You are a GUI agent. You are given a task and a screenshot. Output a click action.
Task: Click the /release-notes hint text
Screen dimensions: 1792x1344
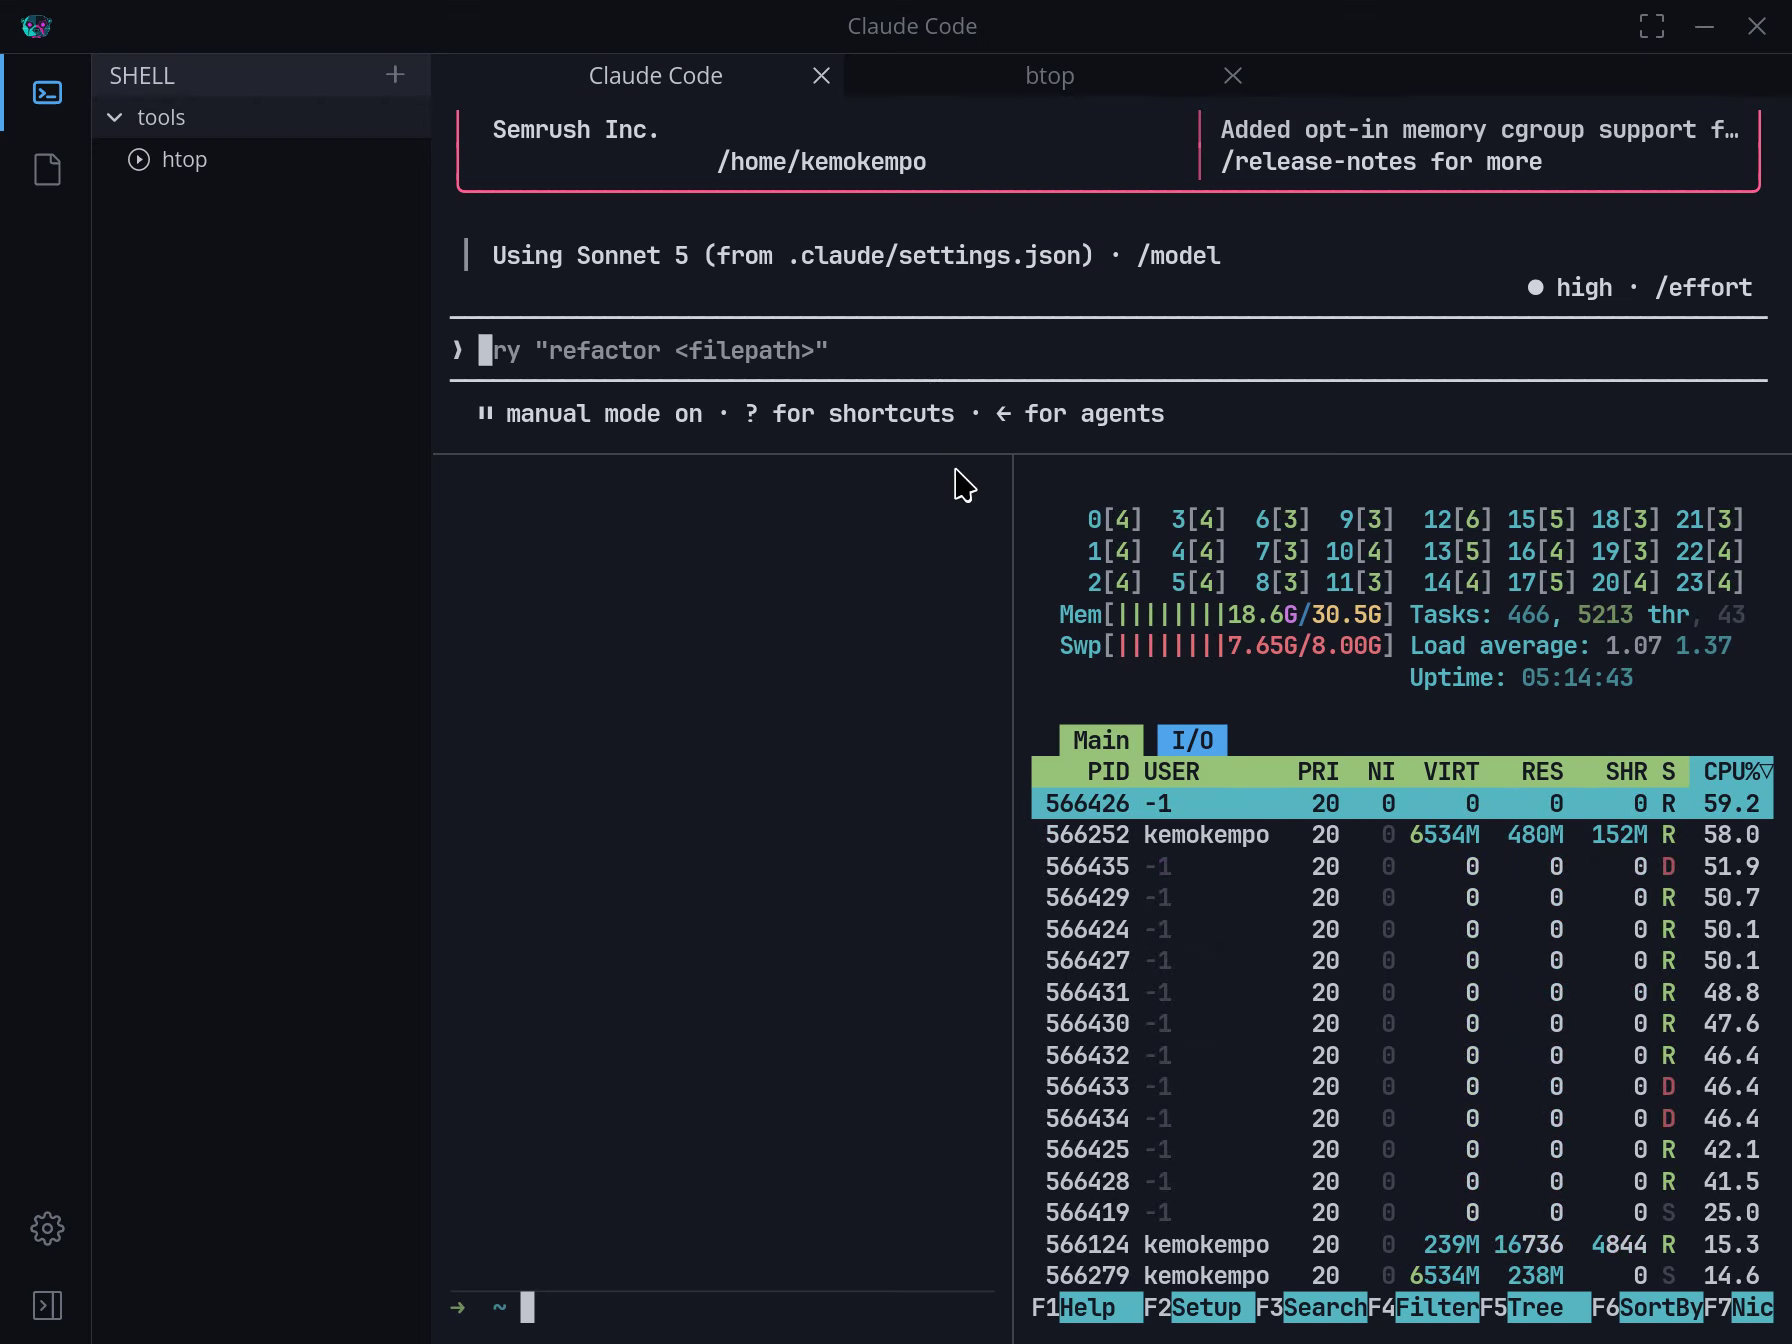1381,162
